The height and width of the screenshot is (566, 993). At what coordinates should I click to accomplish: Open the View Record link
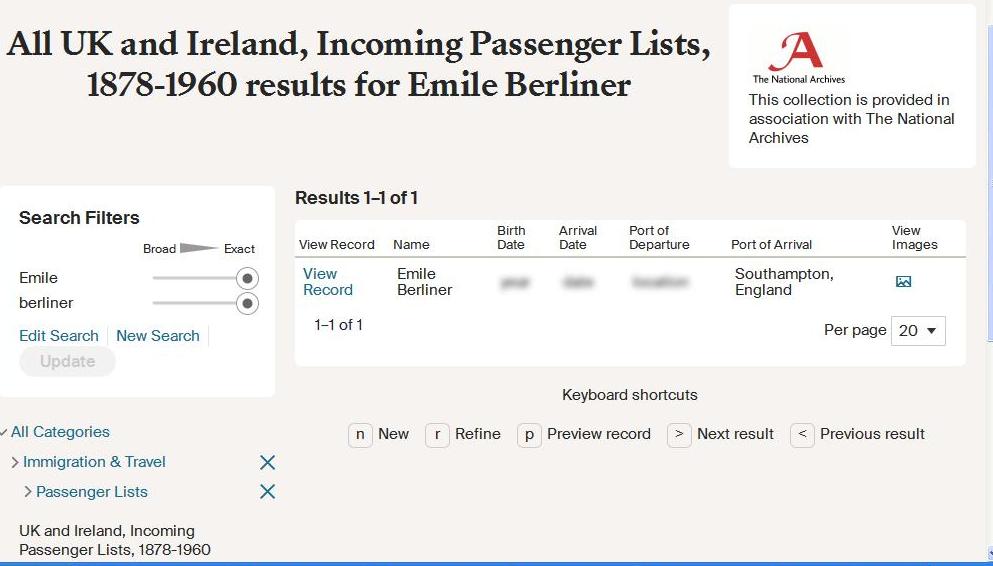click(327, 282)
